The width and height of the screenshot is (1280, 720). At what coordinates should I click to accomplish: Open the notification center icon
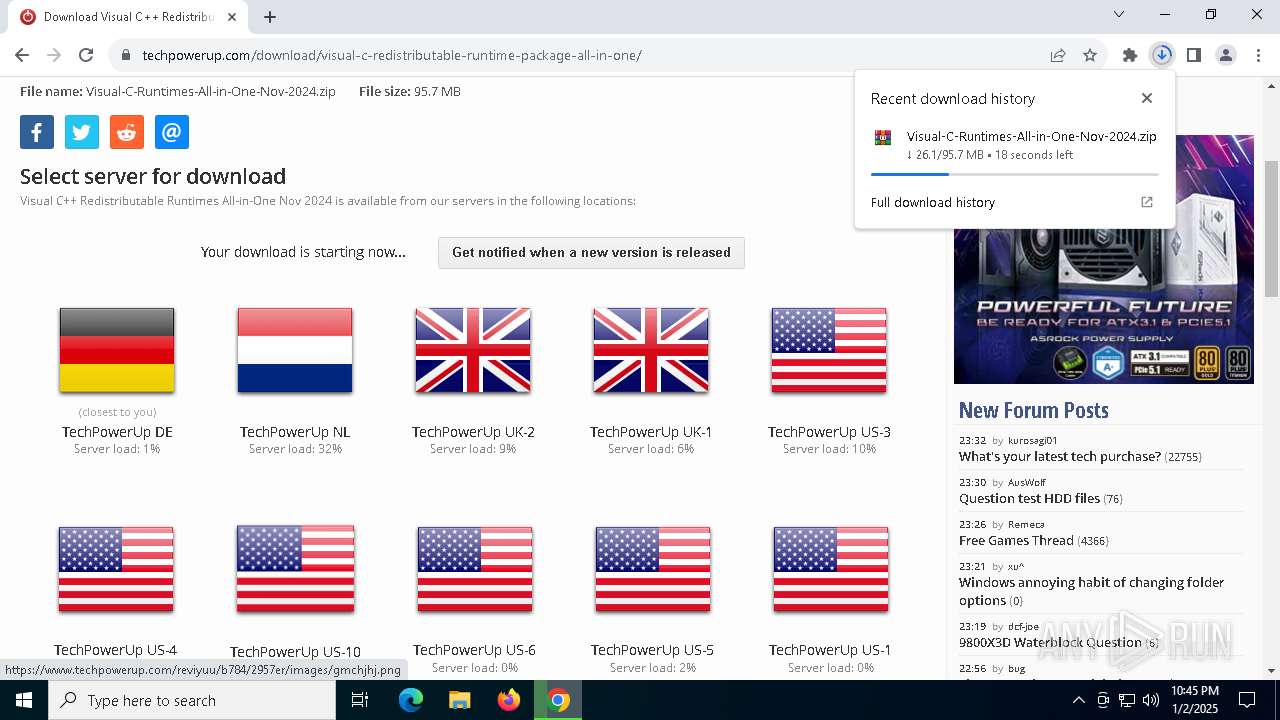[1247, 700]
